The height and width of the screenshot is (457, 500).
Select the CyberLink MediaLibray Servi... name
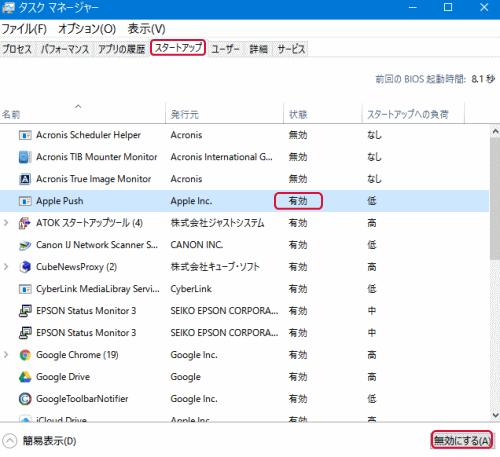point(98,289)
